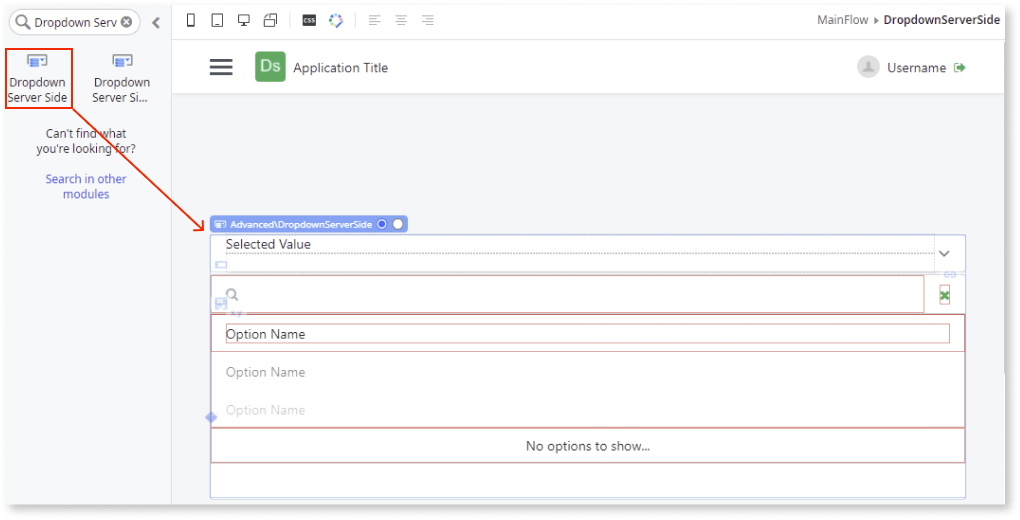Image resolution: width=1020 pixels, height=520 pixels.
Task: Open the colorful theme wheel icon
Action: pos(336,20)
